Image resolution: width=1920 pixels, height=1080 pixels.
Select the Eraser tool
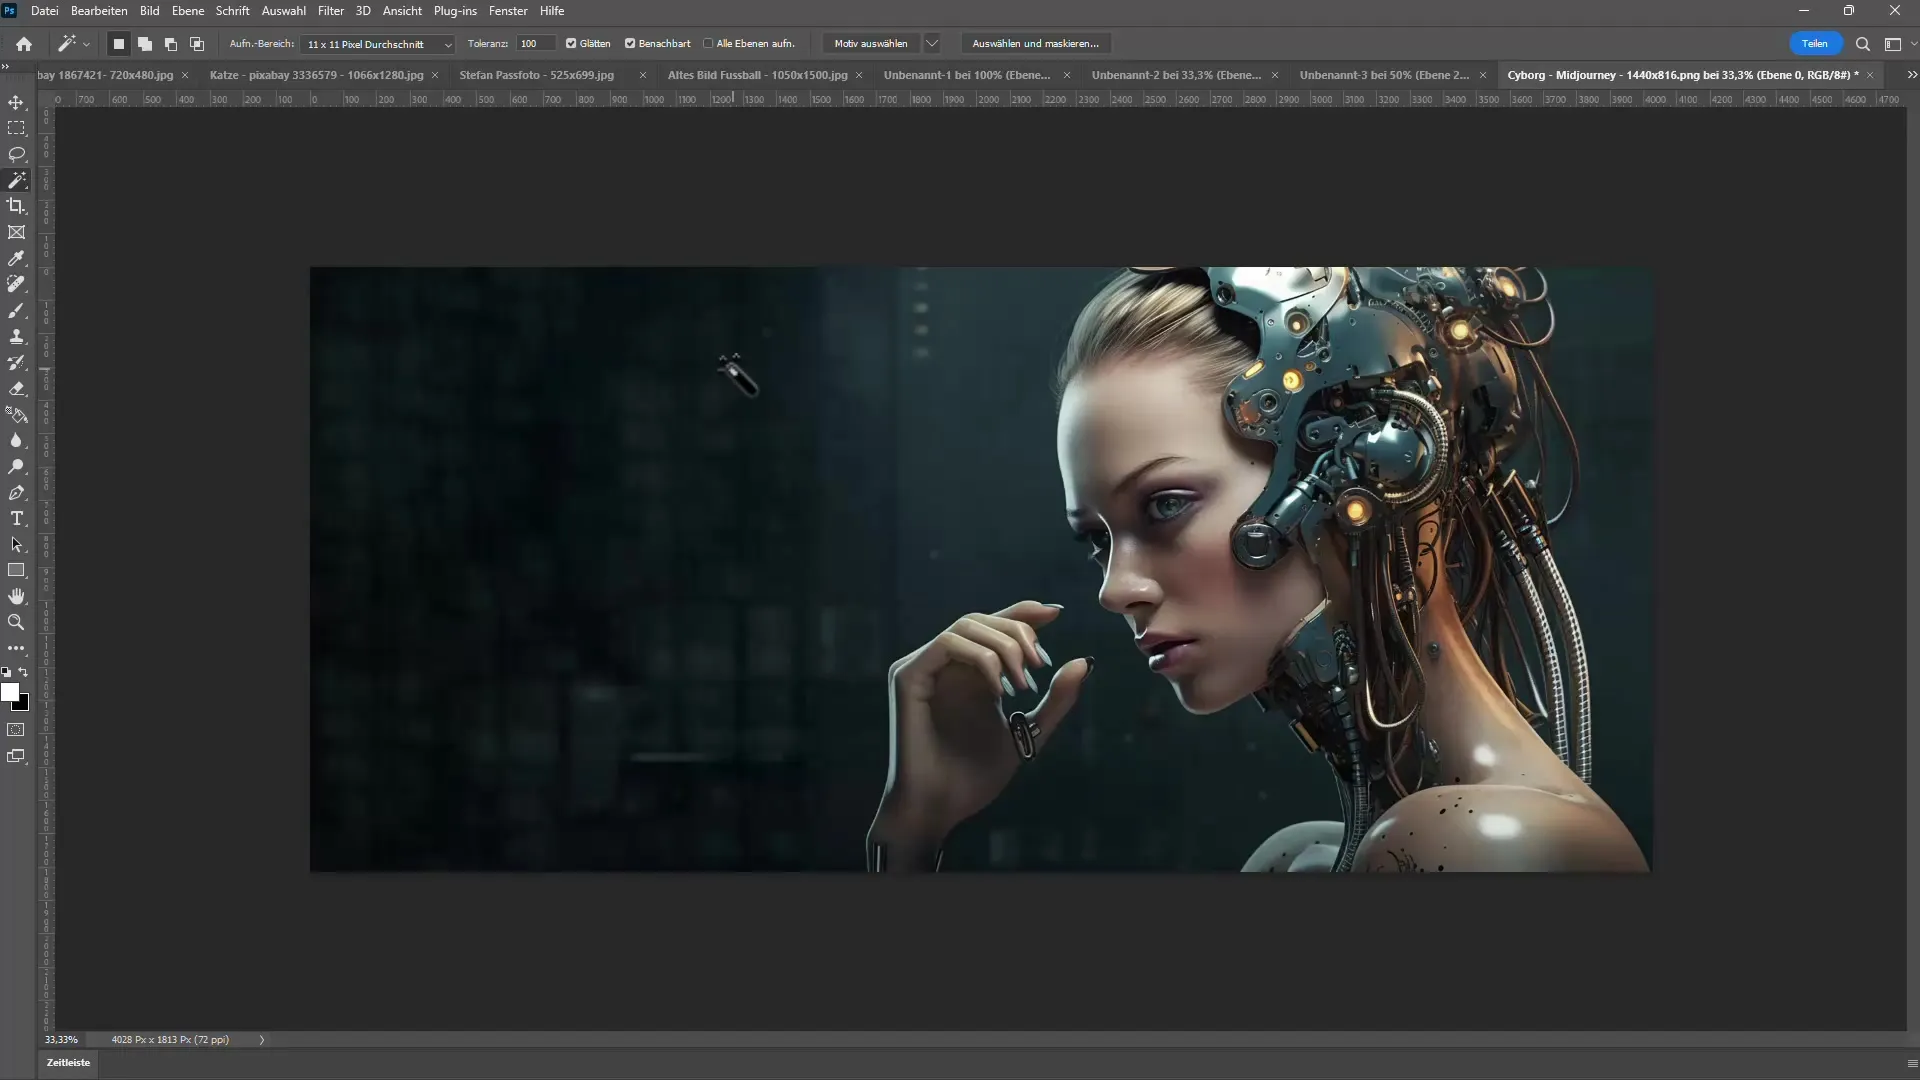click(x=16, y=388)
